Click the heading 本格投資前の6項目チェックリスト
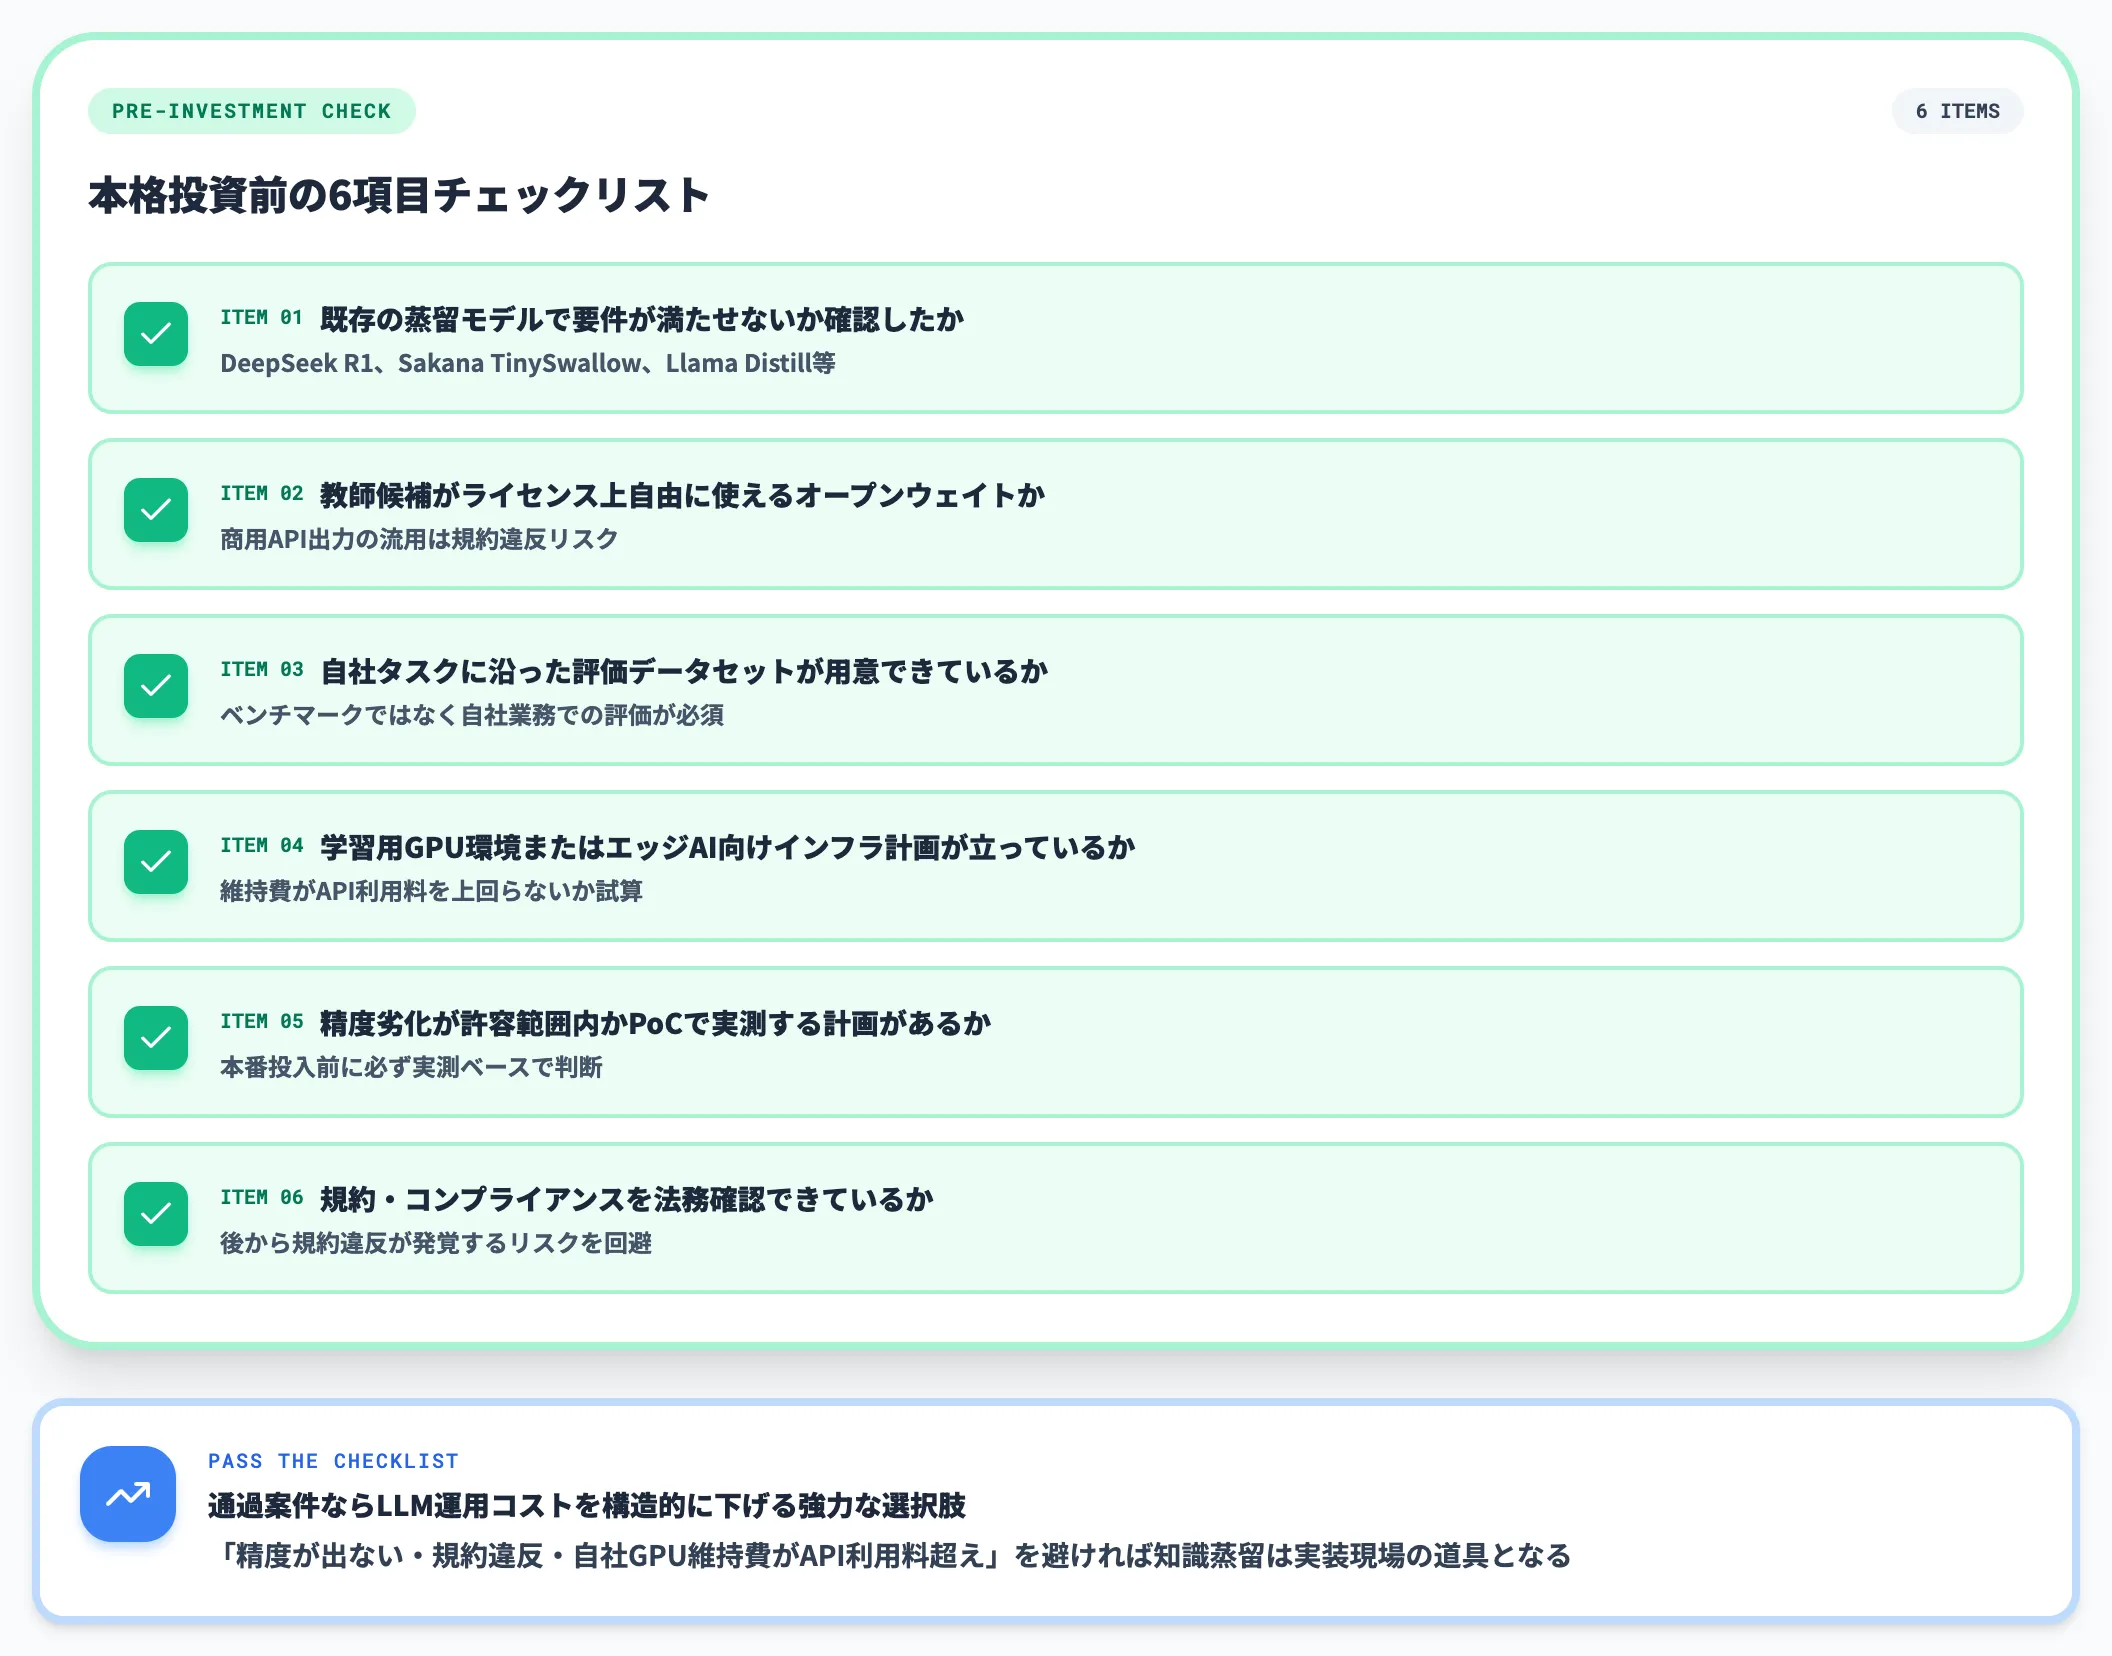This screenshot has height=1656, width=2112. pyautogui.click(x=399, y=195)
